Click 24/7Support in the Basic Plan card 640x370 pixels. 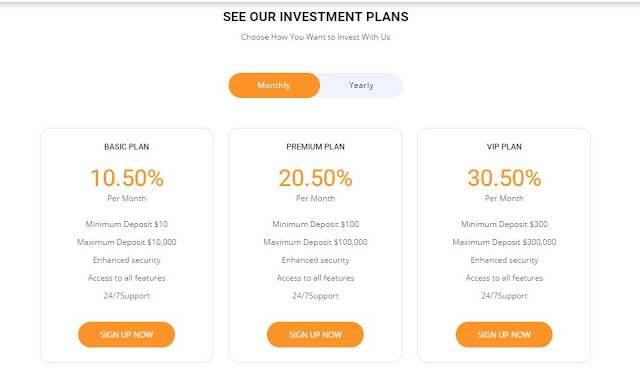click(x=127, y=296)
